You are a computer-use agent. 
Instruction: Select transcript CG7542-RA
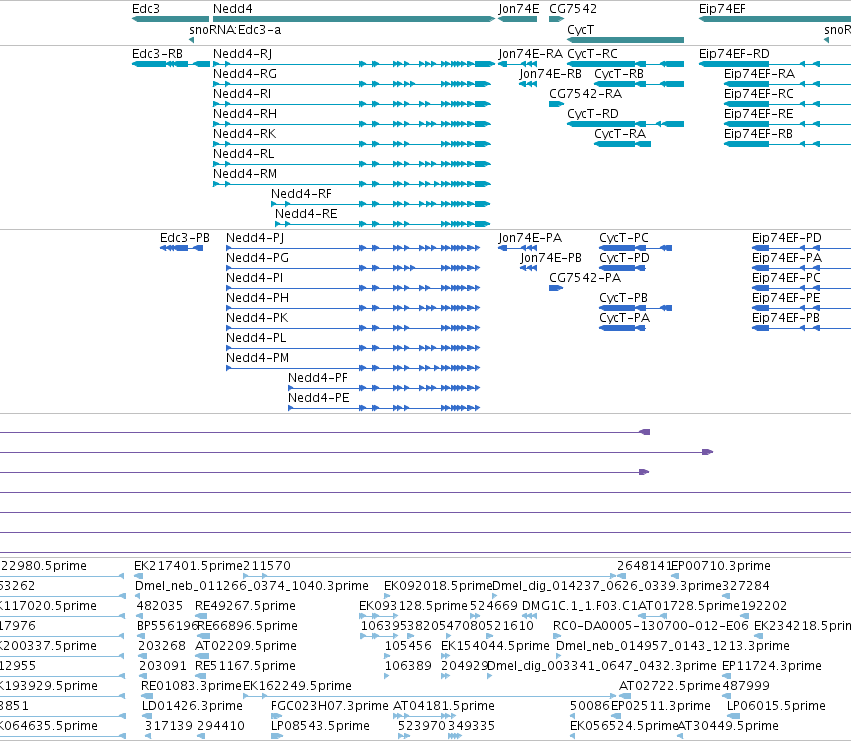click(x=586, y=94)
